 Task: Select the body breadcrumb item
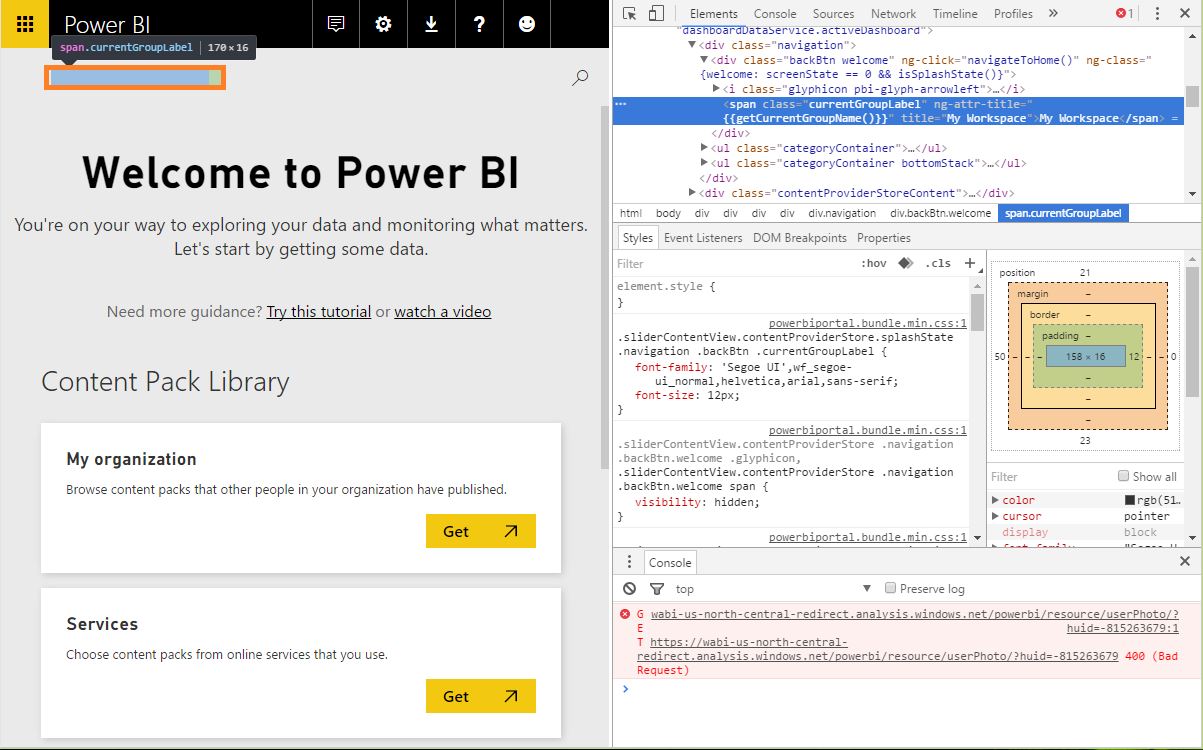(668, 213)
